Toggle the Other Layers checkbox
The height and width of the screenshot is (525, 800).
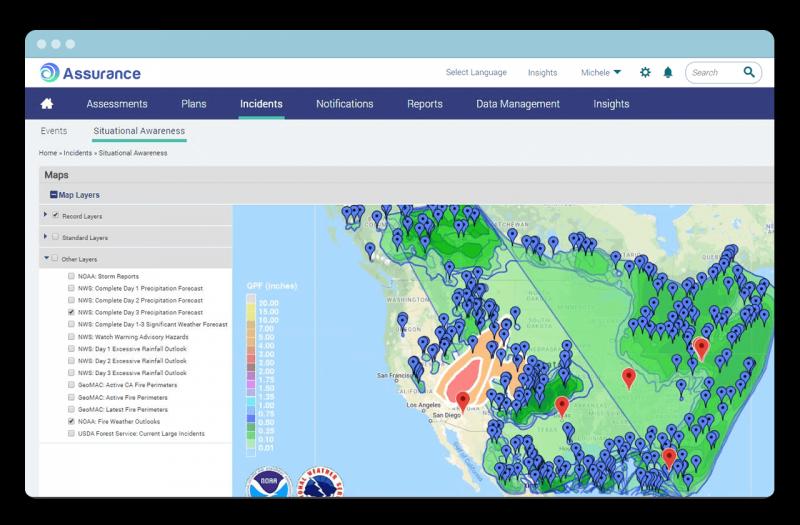pyautogui.click(x=55, y=258)
